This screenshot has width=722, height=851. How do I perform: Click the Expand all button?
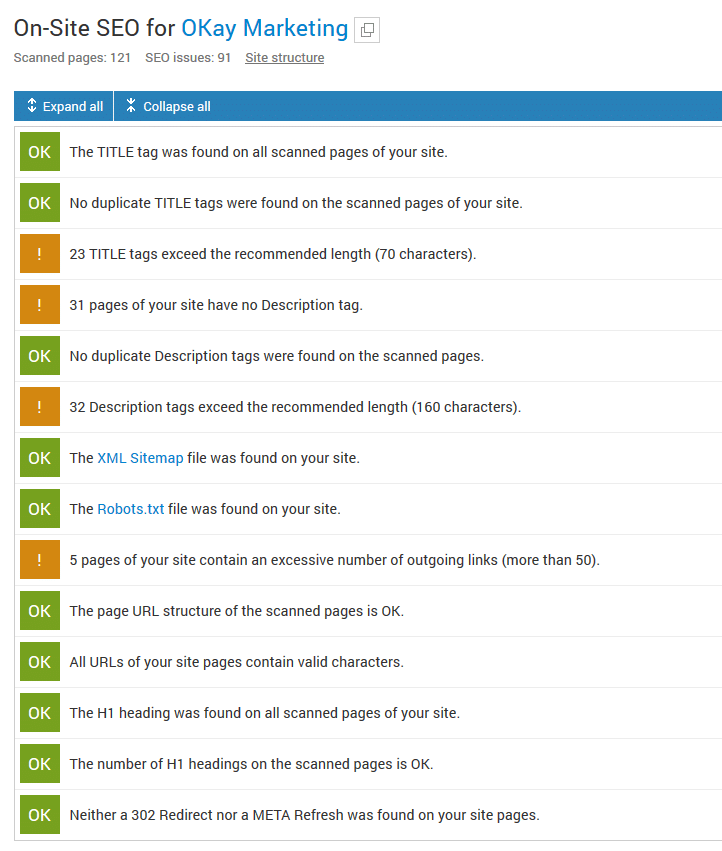(x=64, y=106)
